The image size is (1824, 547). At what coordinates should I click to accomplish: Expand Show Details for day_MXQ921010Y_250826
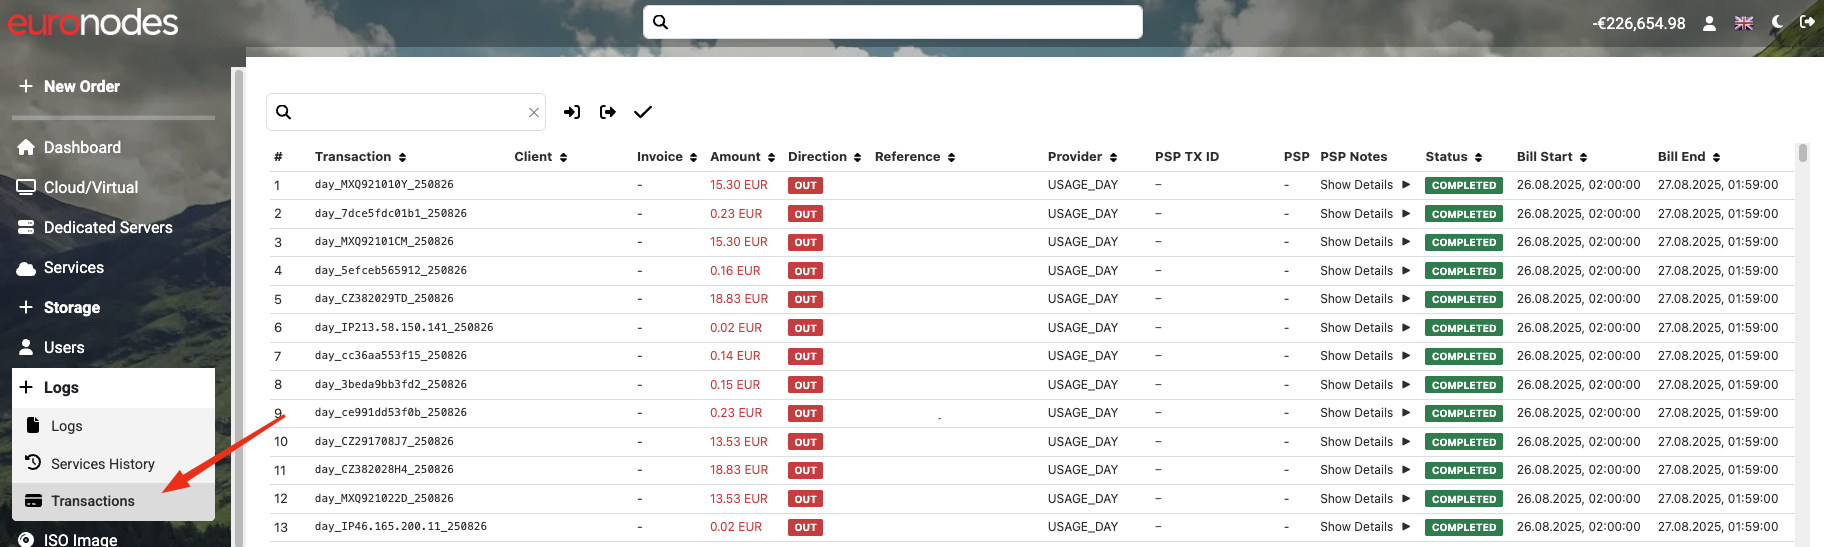coord(1365,185)
